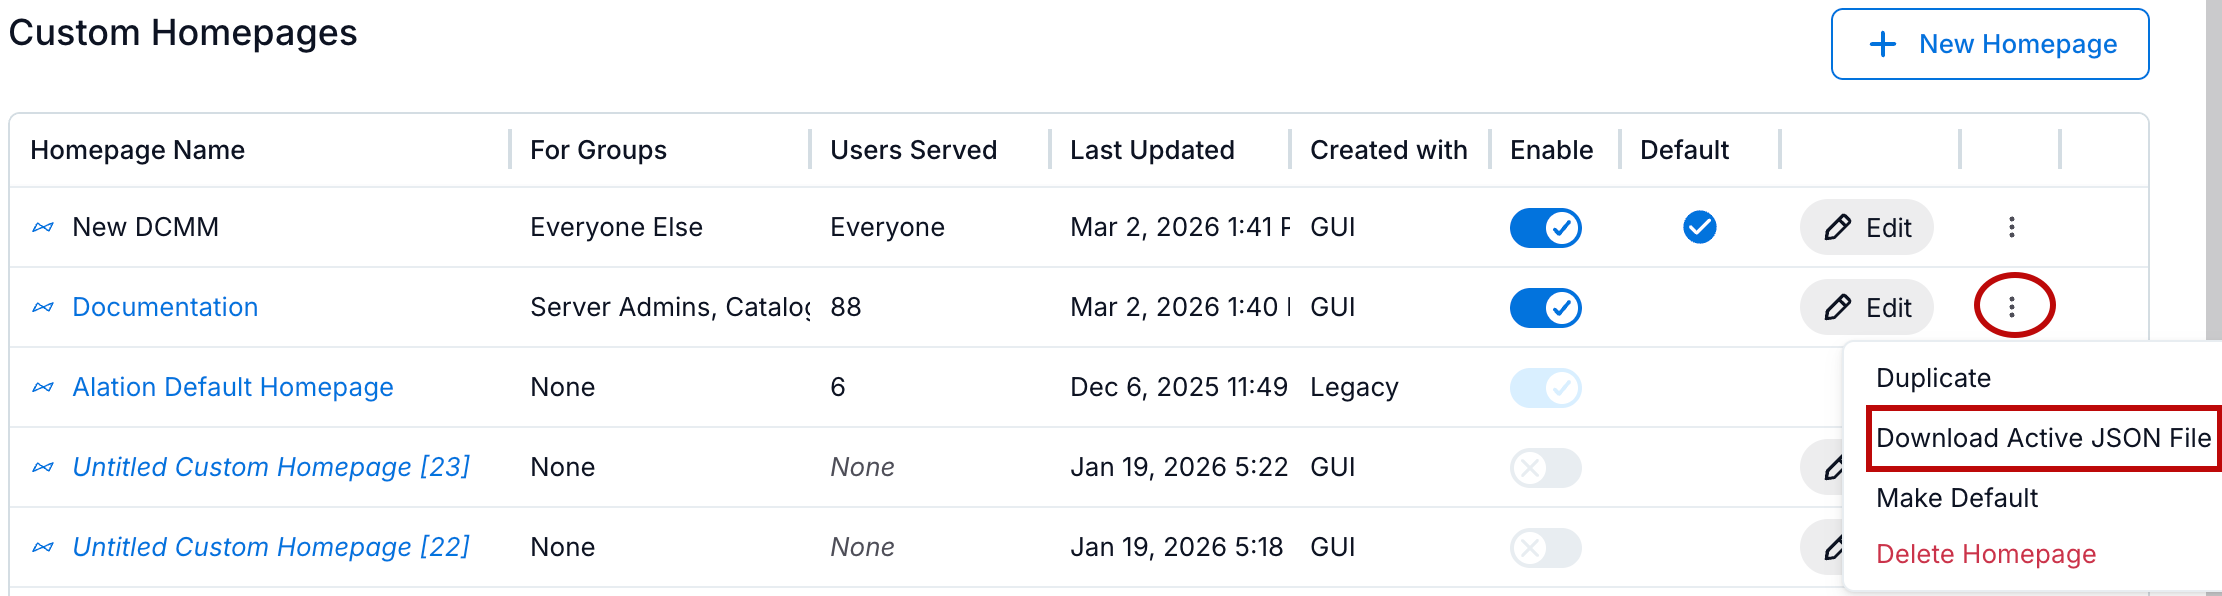This screenshot has width=2222, height=596.
Task: Click the trend icon beside New DCMM
Action: click(42, 227)
